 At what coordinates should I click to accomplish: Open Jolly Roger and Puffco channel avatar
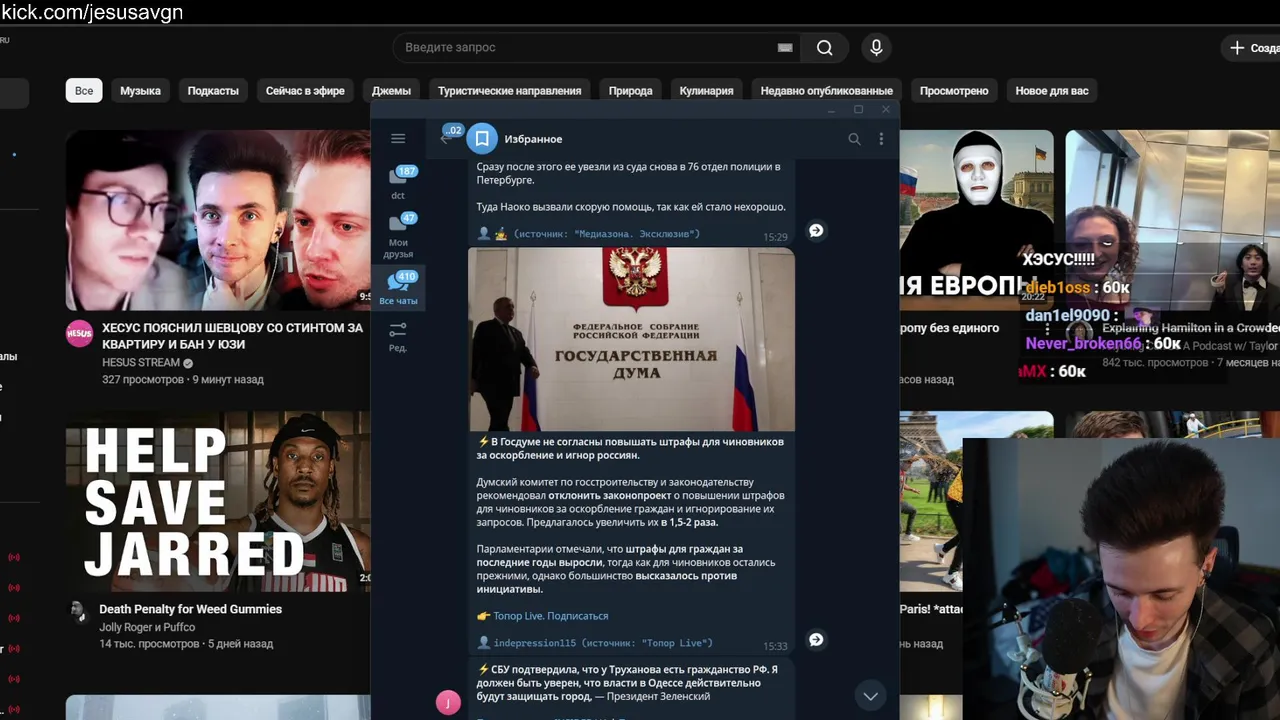pos(79,613)
